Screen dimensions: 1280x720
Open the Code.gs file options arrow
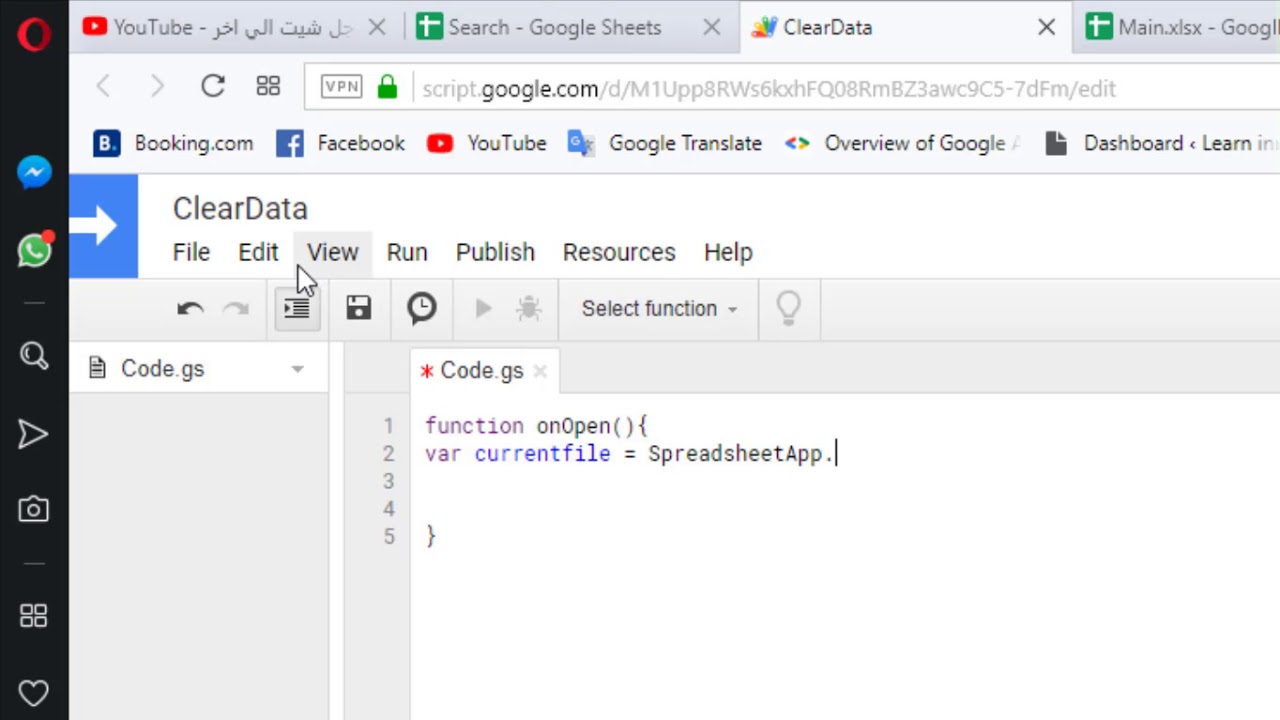(x=297, y=370)
